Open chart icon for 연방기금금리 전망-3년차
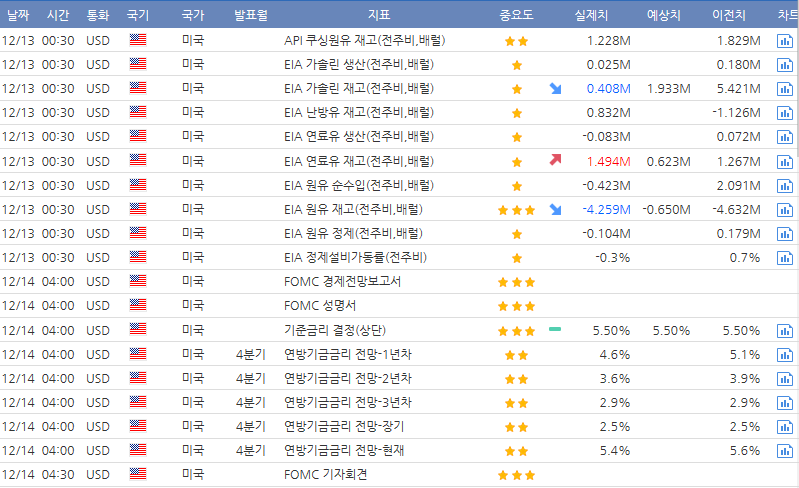 coord(785,402)
